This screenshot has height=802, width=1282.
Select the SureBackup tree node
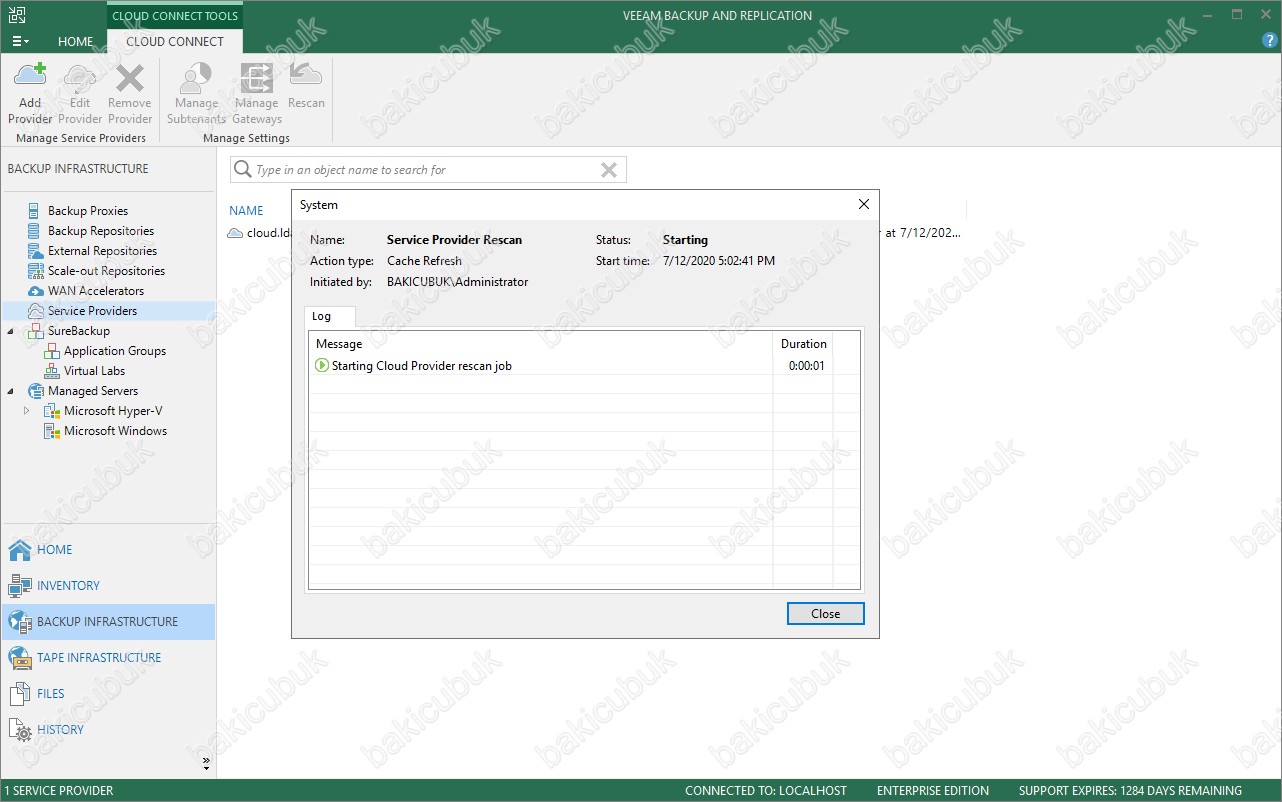79,331
